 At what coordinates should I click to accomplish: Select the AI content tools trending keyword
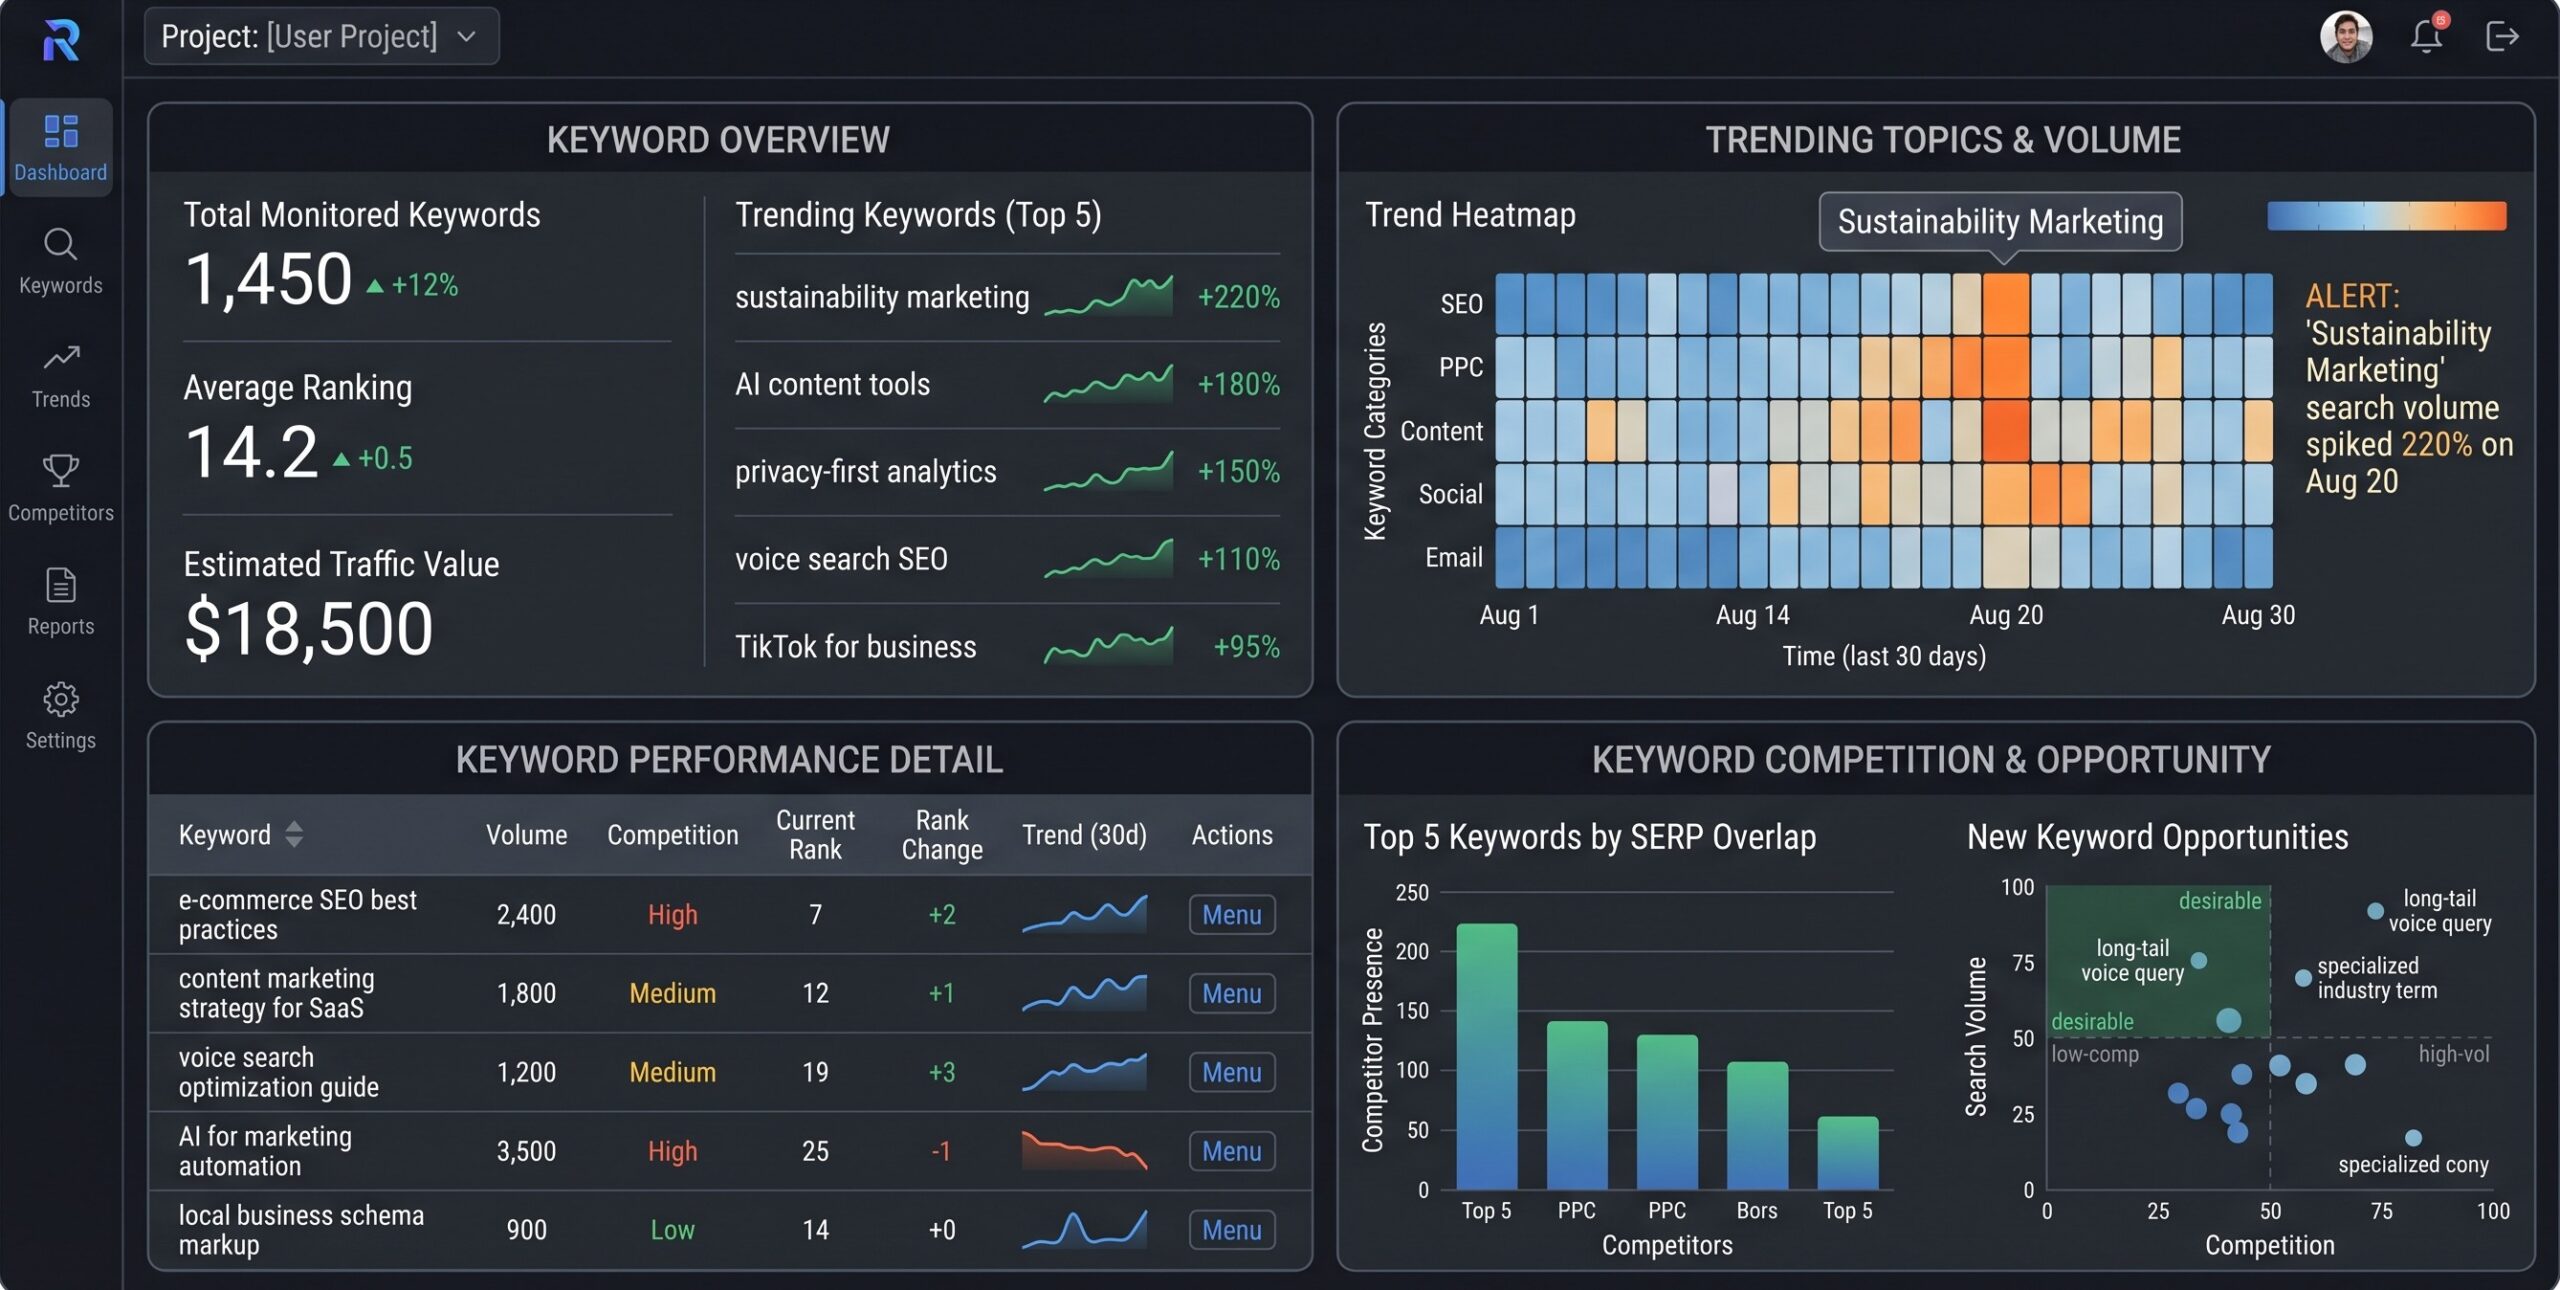832,385
